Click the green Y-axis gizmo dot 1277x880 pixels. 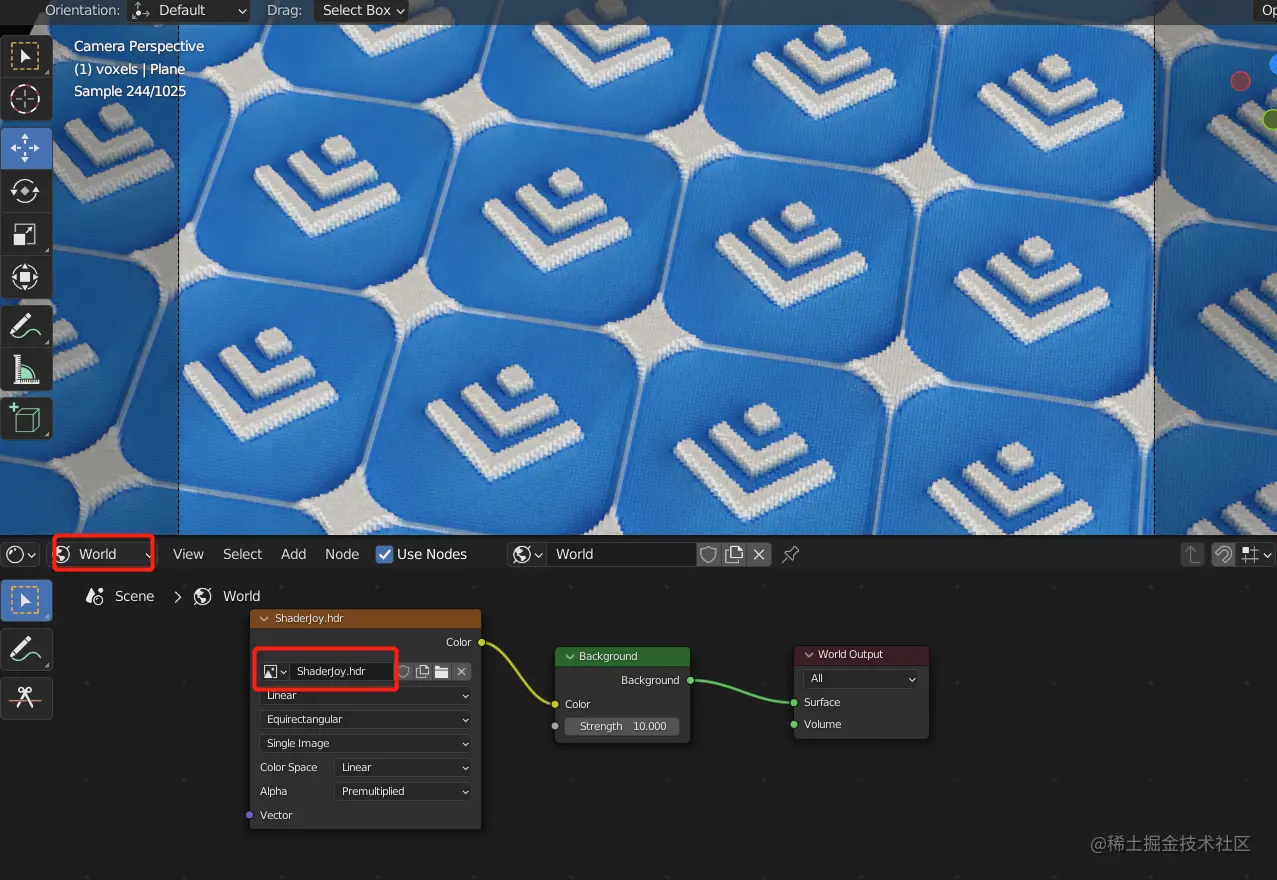coord(1271,120)
